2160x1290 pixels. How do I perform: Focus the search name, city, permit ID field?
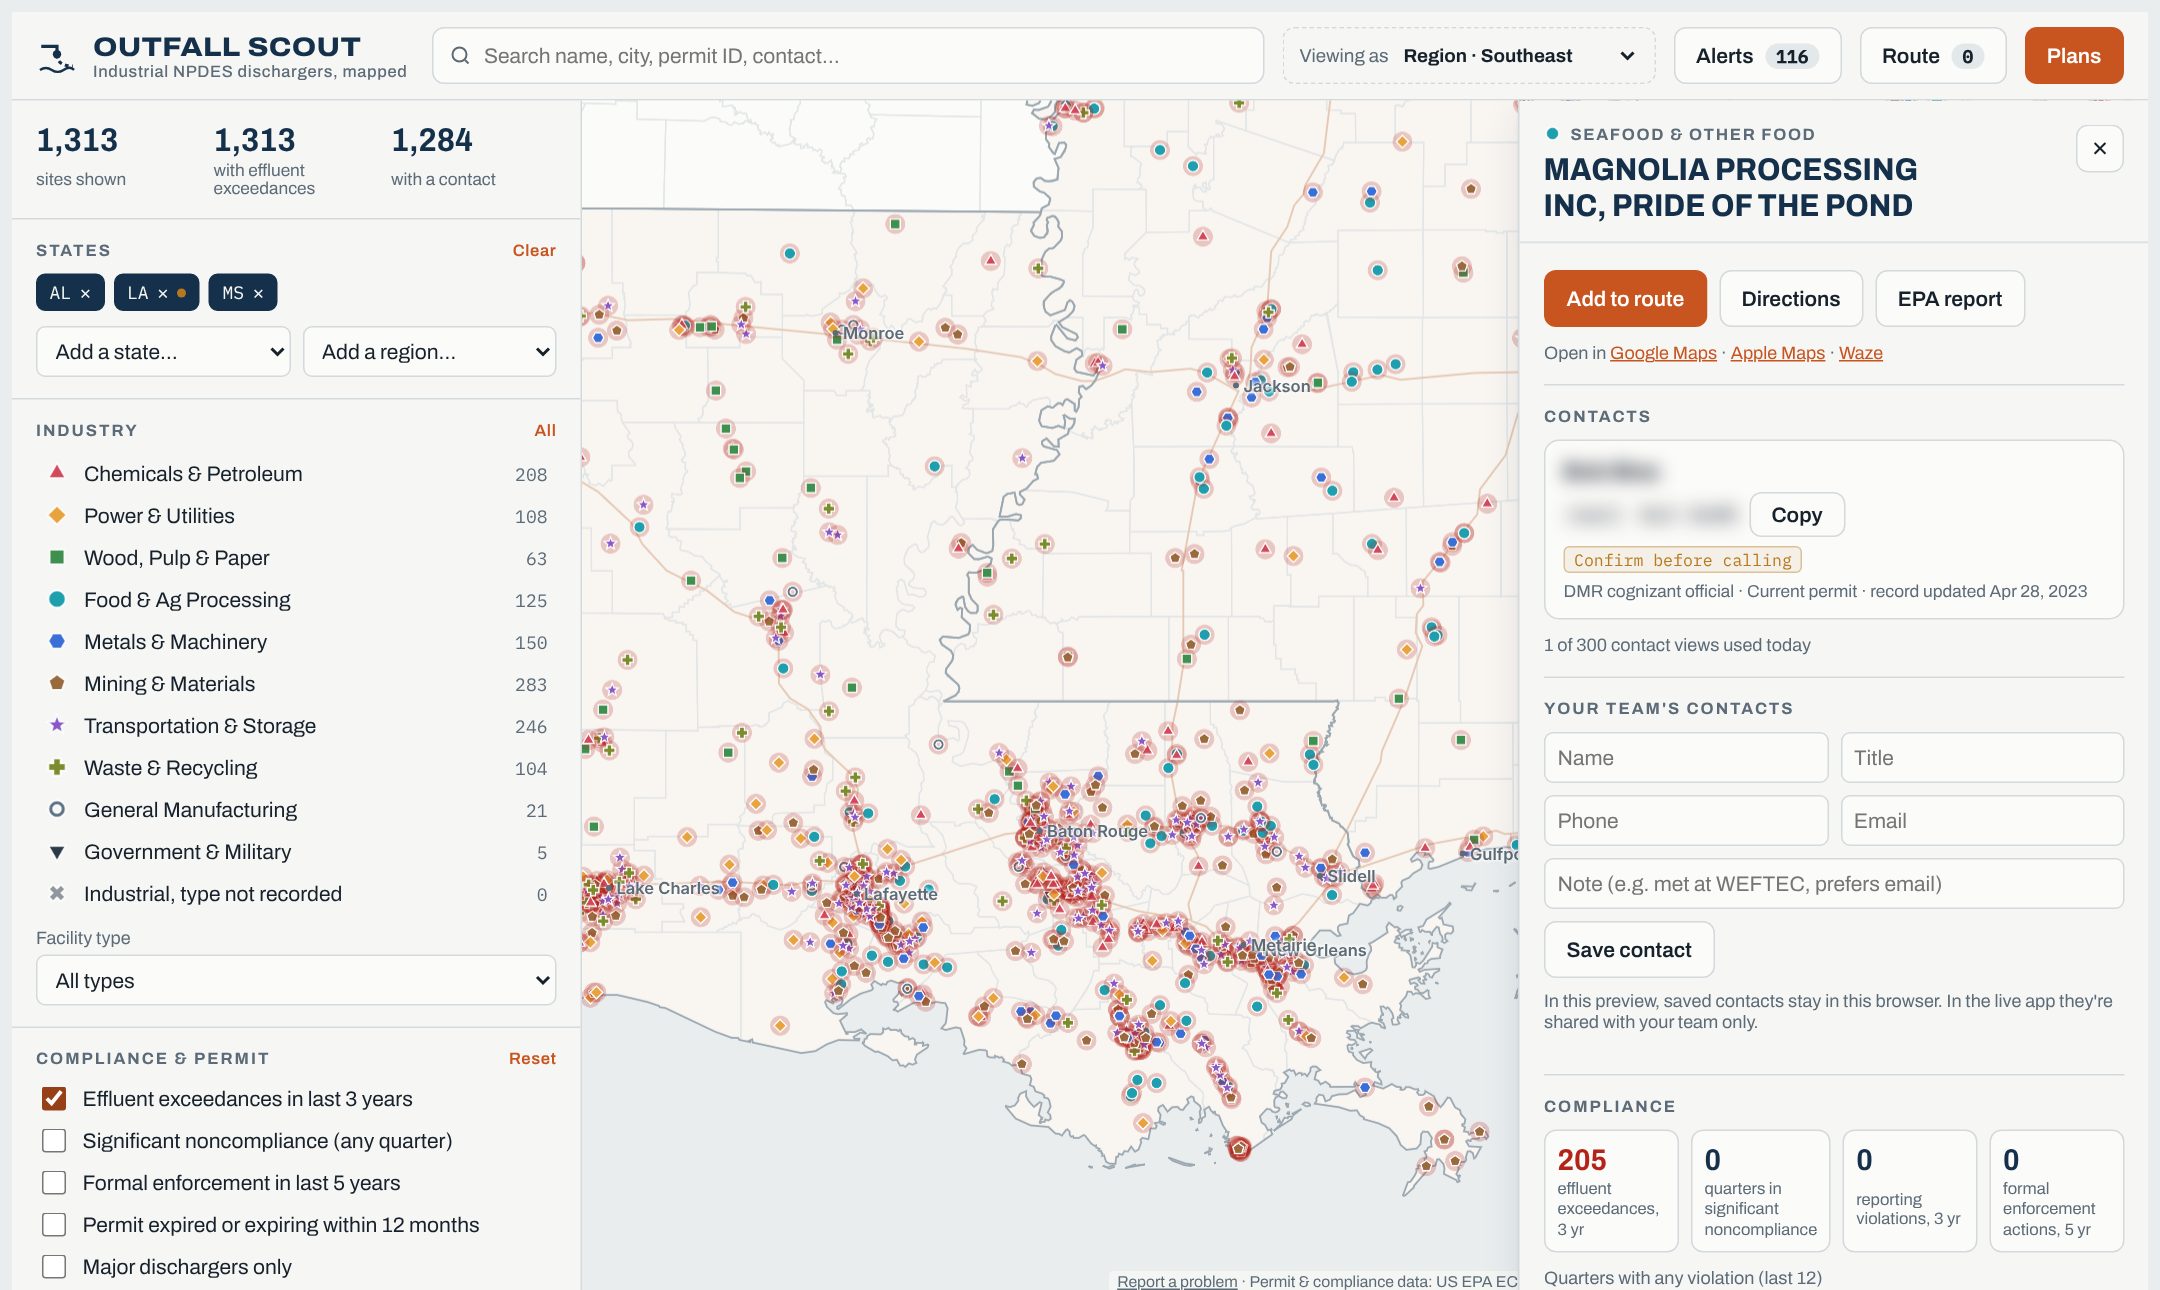[848, 56]
